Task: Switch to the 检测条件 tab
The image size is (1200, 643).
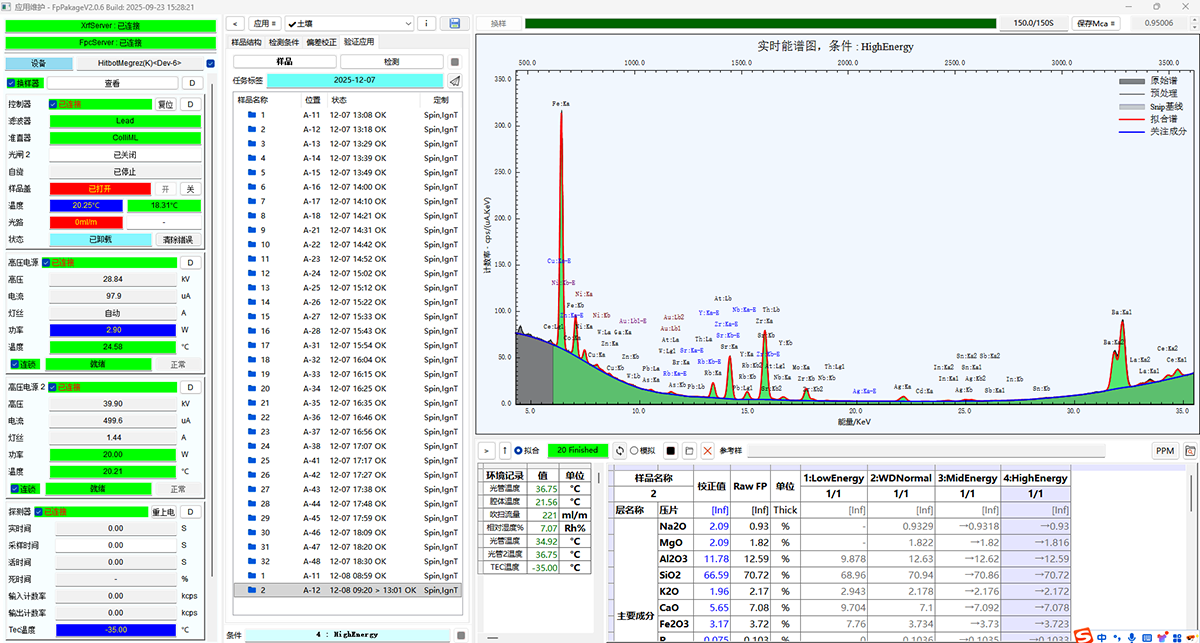Action: coord(283,43)
